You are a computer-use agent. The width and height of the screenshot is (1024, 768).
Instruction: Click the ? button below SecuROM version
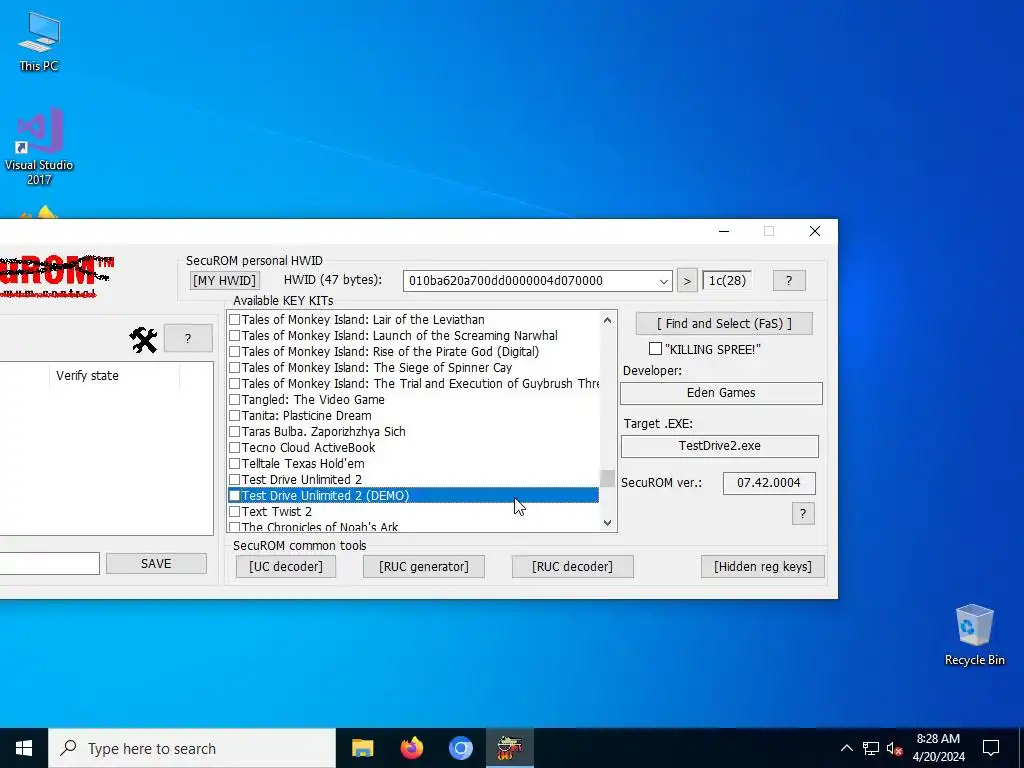click(x=803, y=513)
